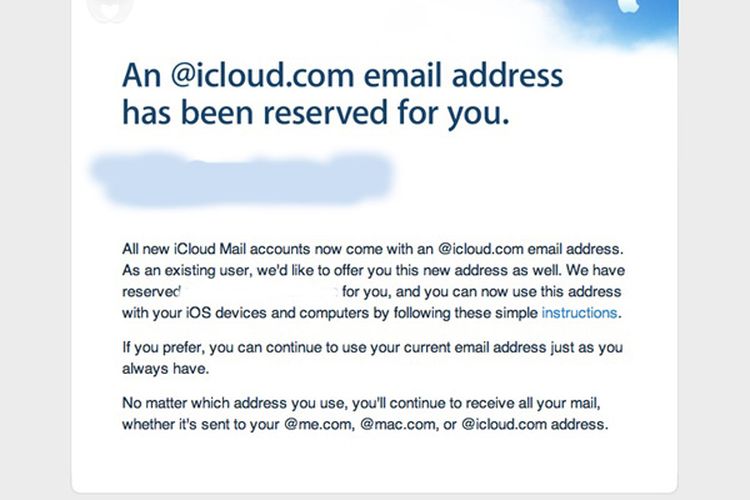Viewport: 750px width, 500px height.
Task: Click the sentence starting "All new iCloud Mail accounts"
Action: pos(373,249)
